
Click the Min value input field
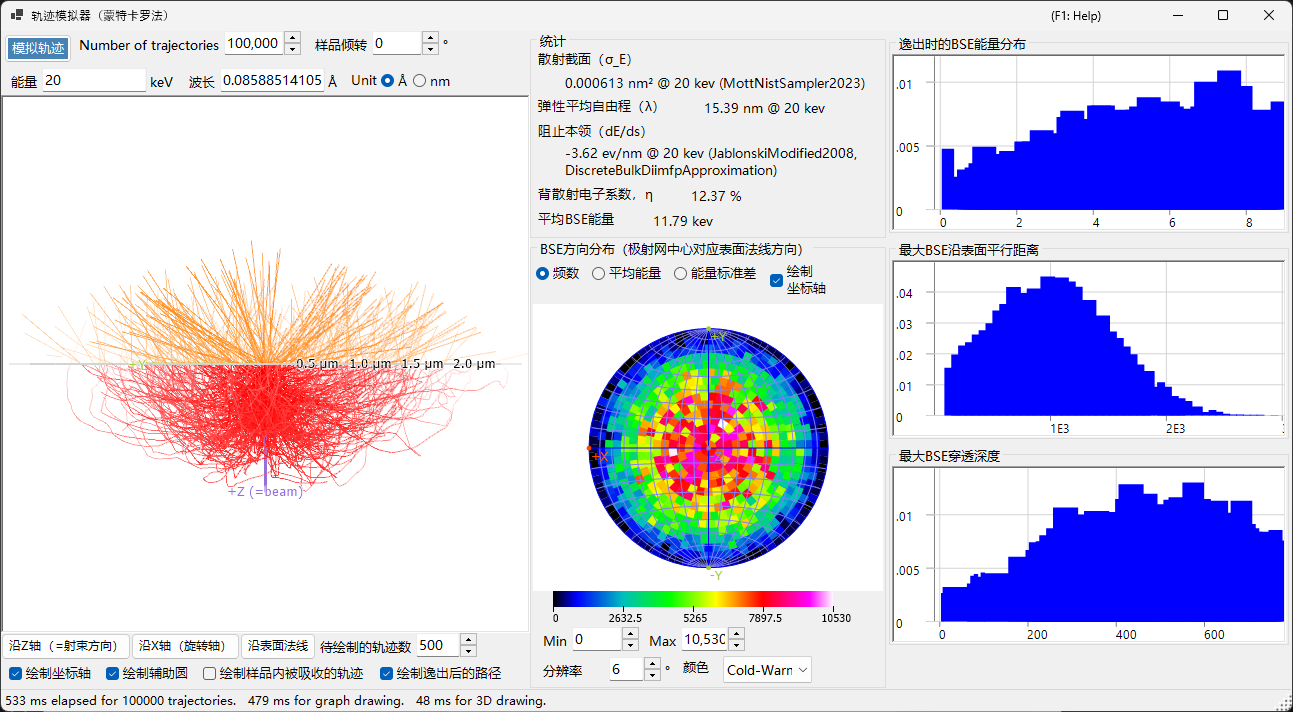click(x=597, y=639)
